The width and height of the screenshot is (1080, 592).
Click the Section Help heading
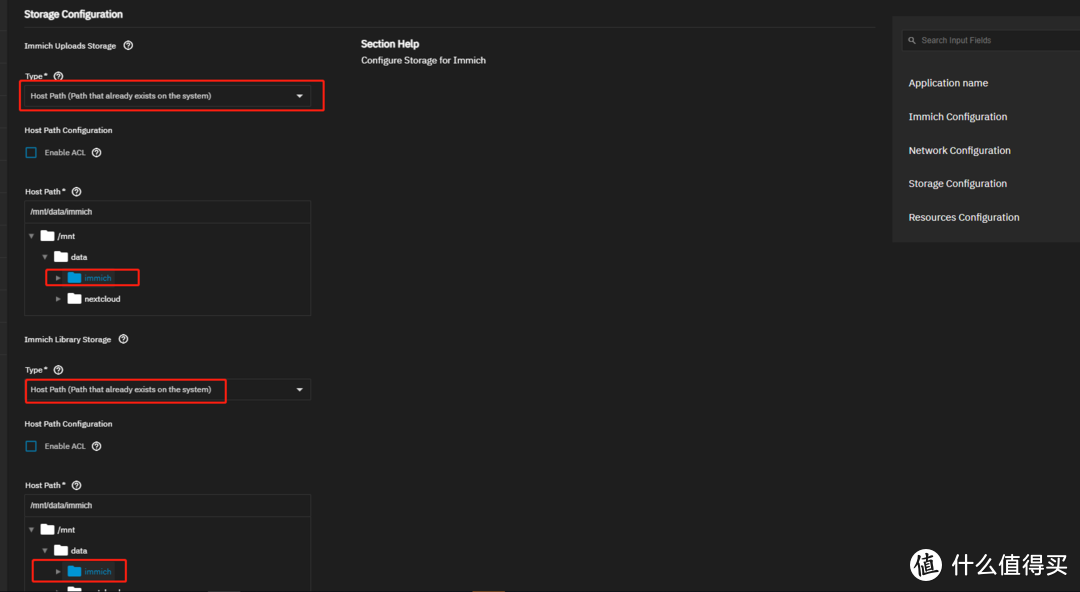point(390,43)
